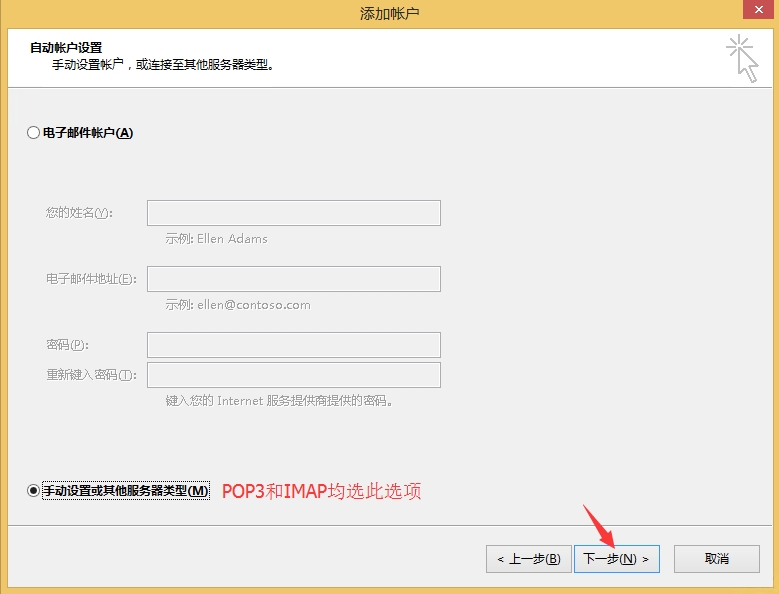Click the 示例: Ellen Adams hint text

216,239
